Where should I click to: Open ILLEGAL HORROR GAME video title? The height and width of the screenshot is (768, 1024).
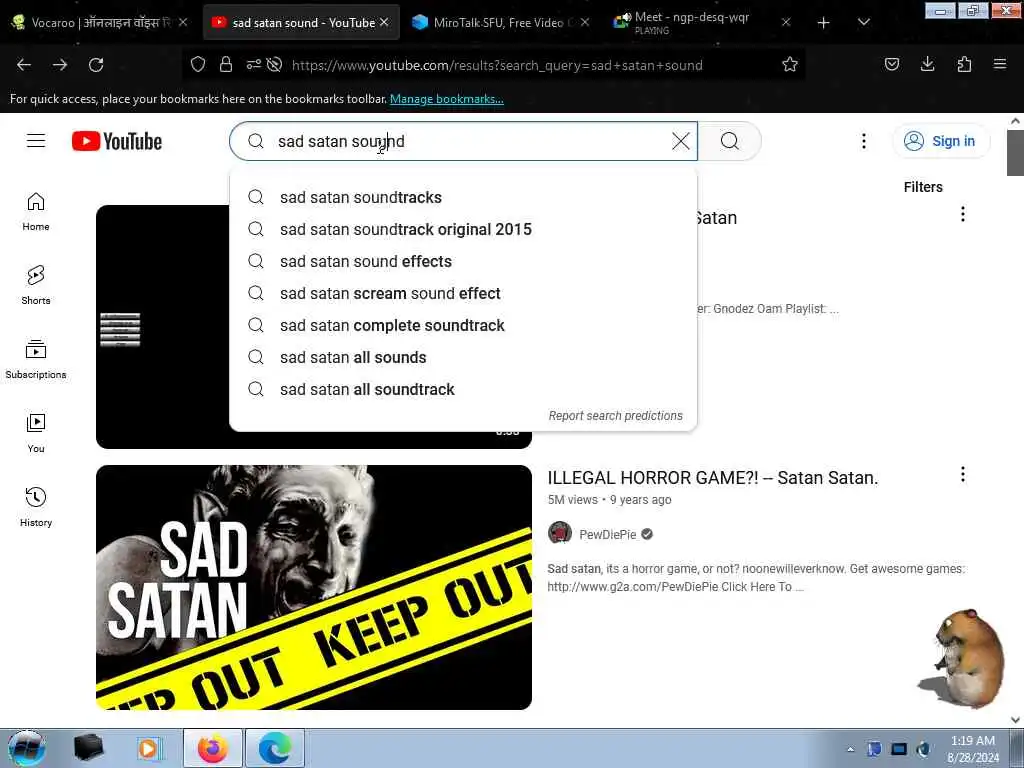point(712,478)
